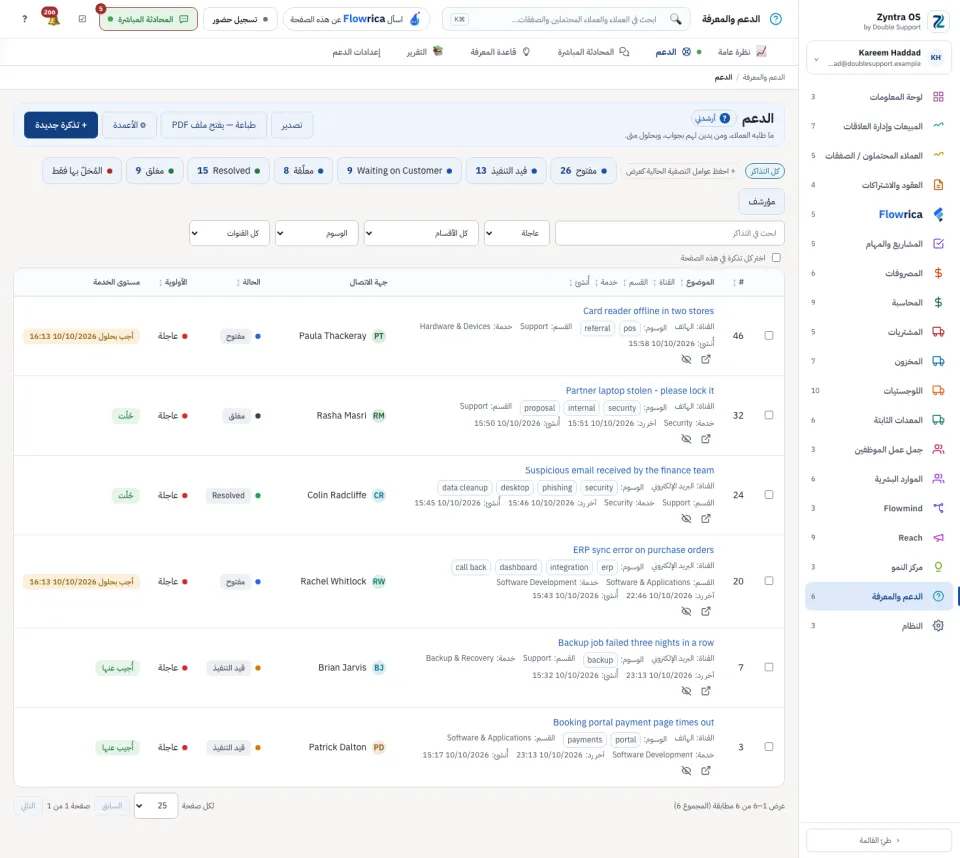Open Reach megaphone sidebar icon
Screen dimensions: 960x858
tap(938, 538)
